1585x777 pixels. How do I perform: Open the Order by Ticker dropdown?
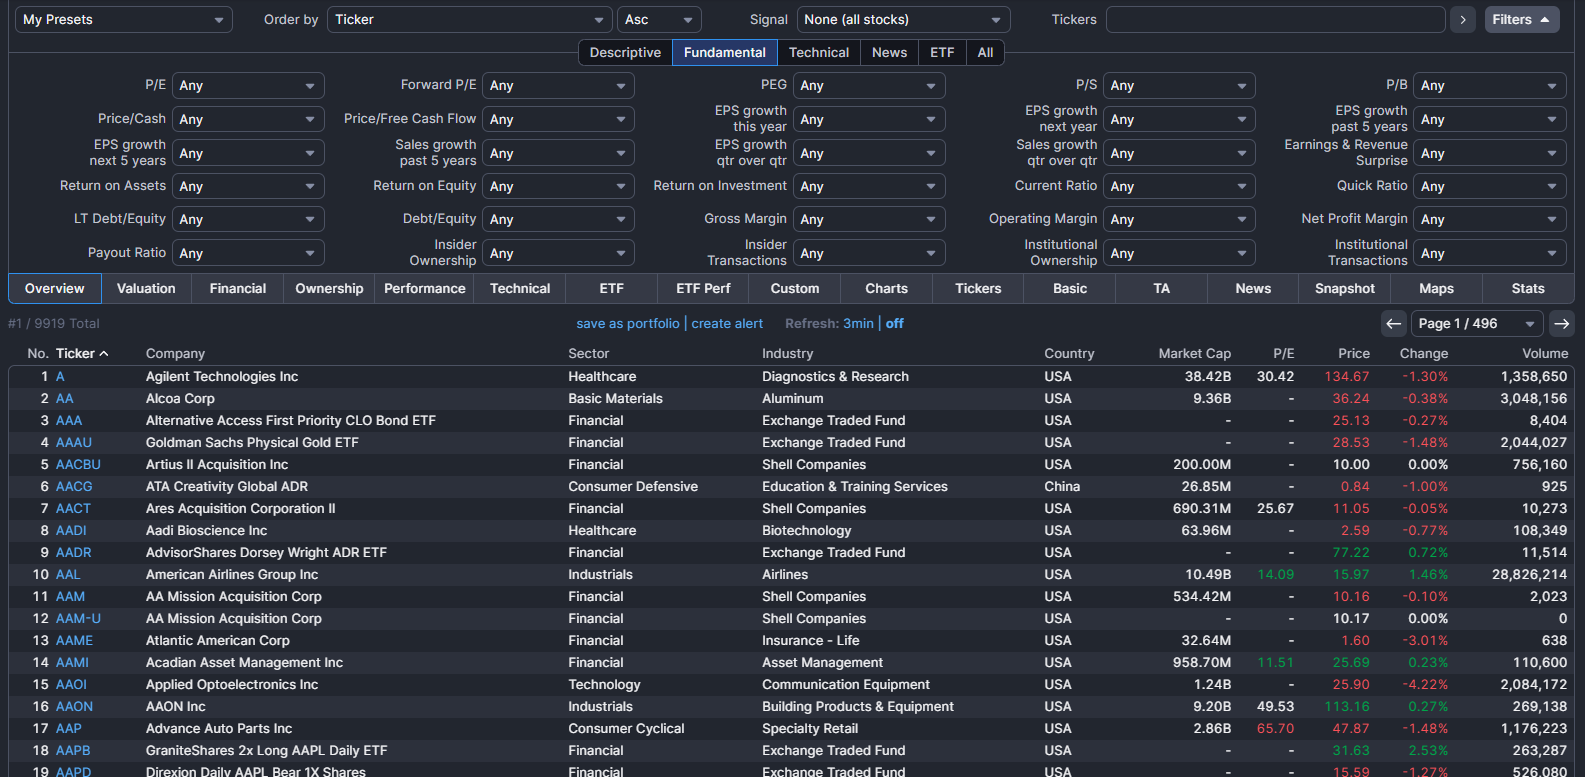point(469,20)
